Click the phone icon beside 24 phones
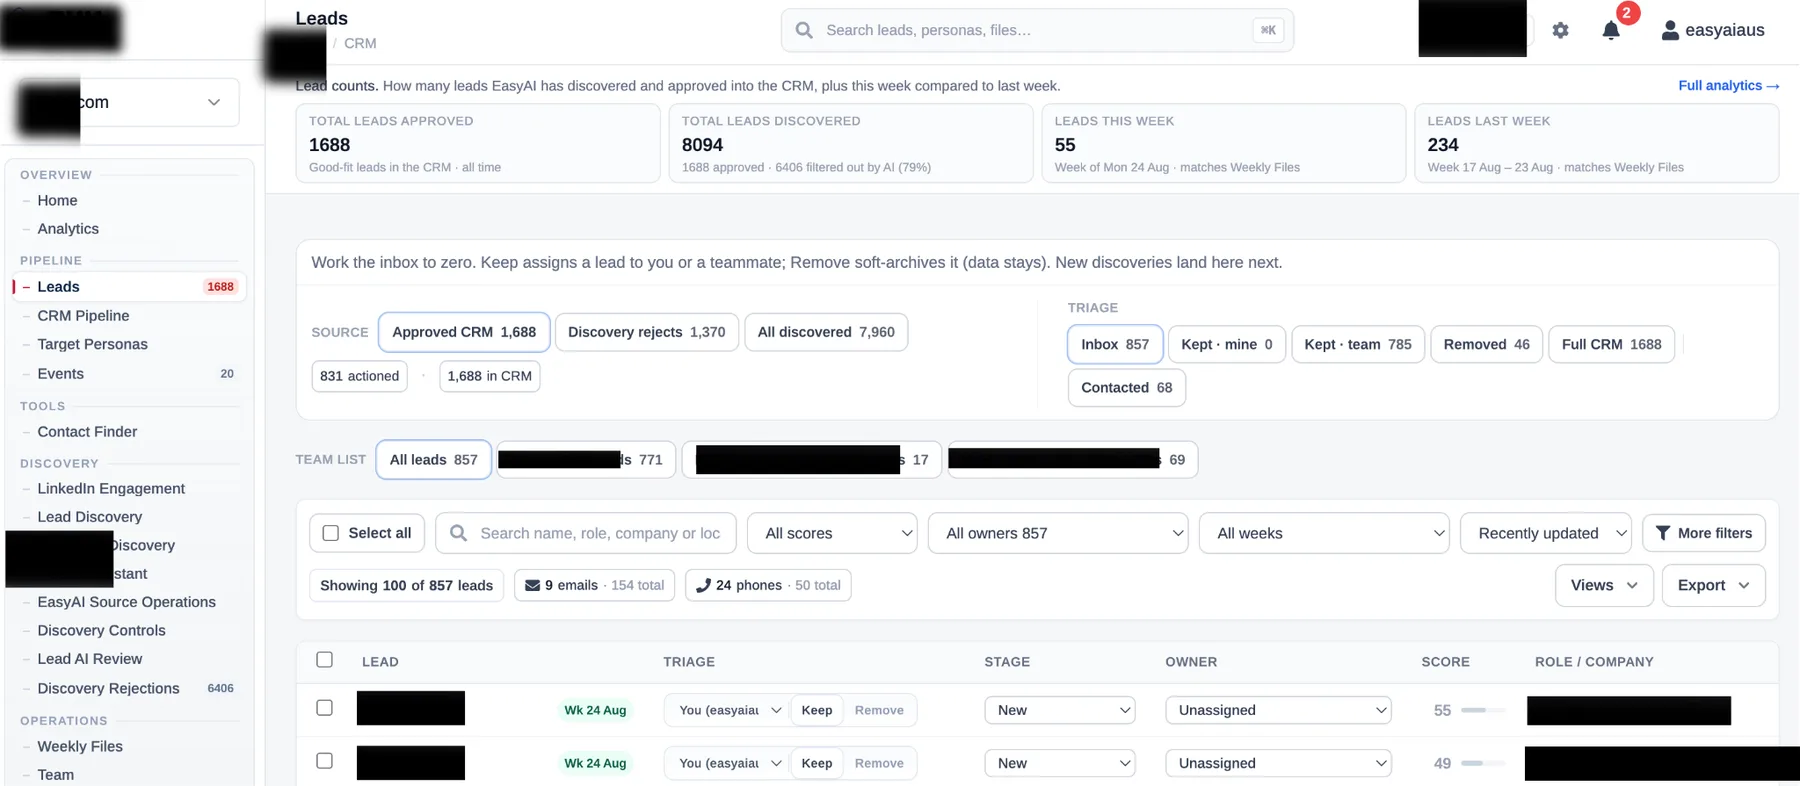This screenshot has width=1800, height=786. click(x=703, y=585)
